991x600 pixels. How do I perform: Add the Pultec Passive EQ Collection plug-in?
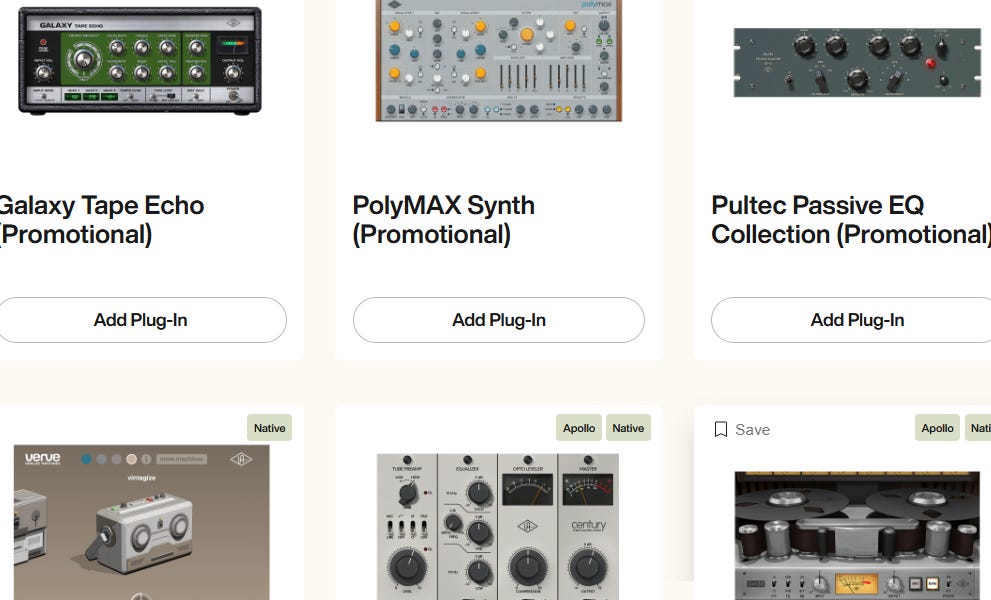851,320
